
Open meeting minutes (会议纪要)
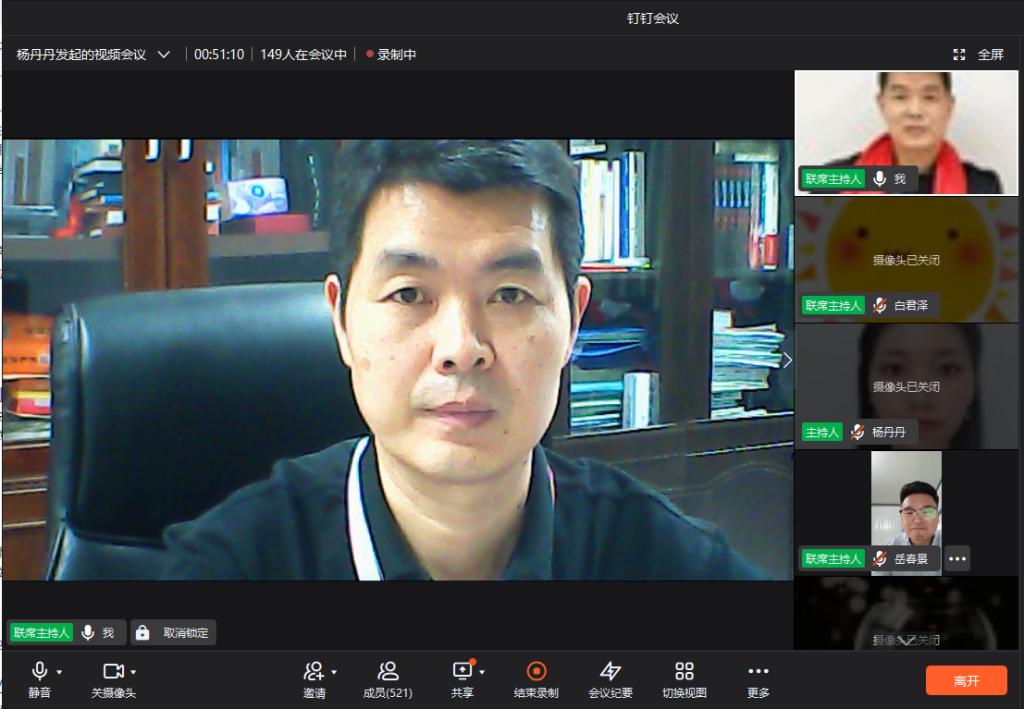click(610, 671)
